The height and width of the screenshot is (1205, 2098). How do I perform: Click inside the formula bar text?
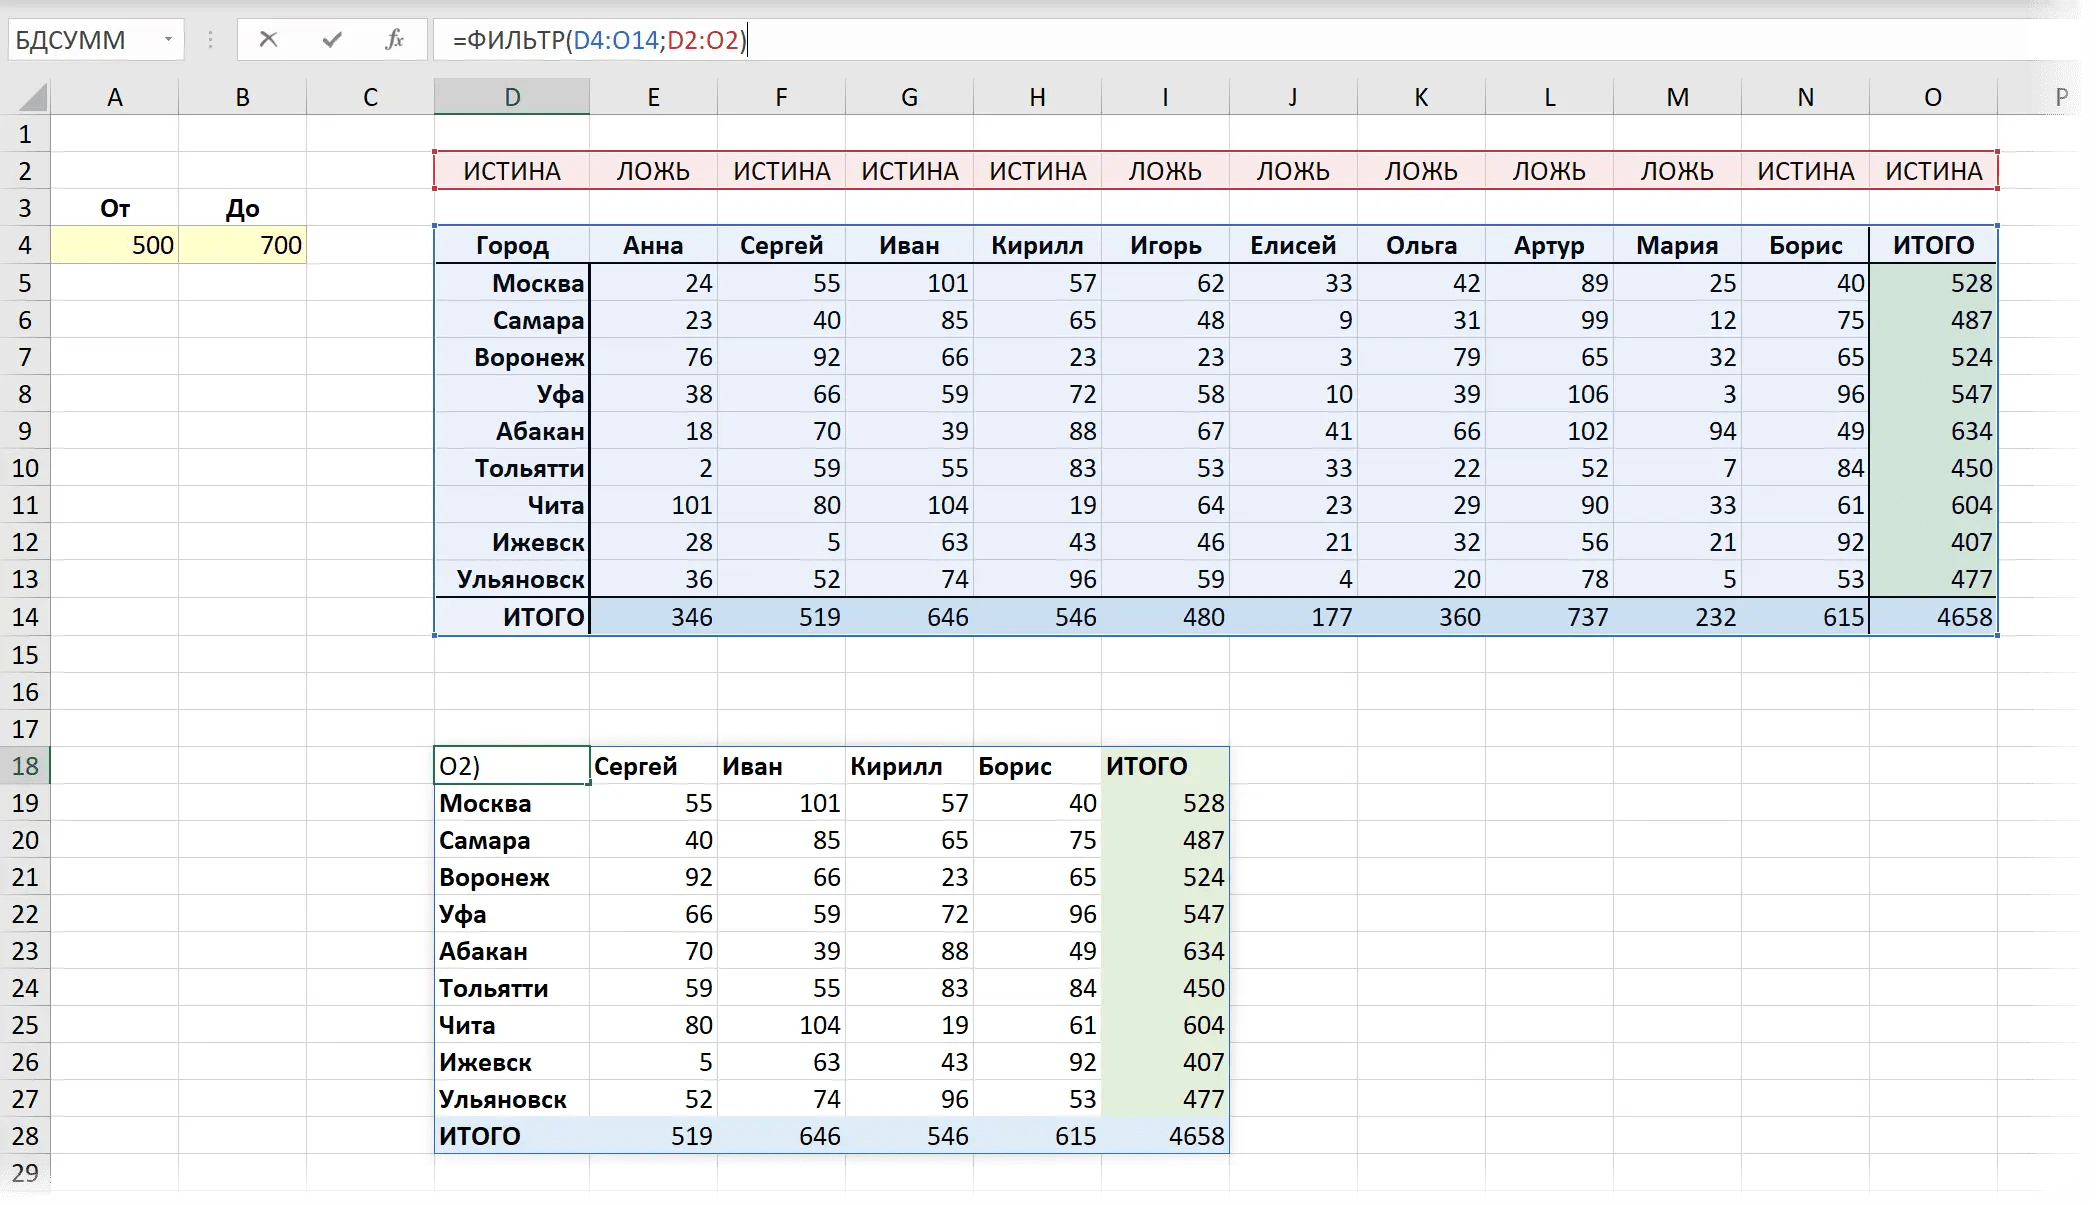(x=599, y=40)
